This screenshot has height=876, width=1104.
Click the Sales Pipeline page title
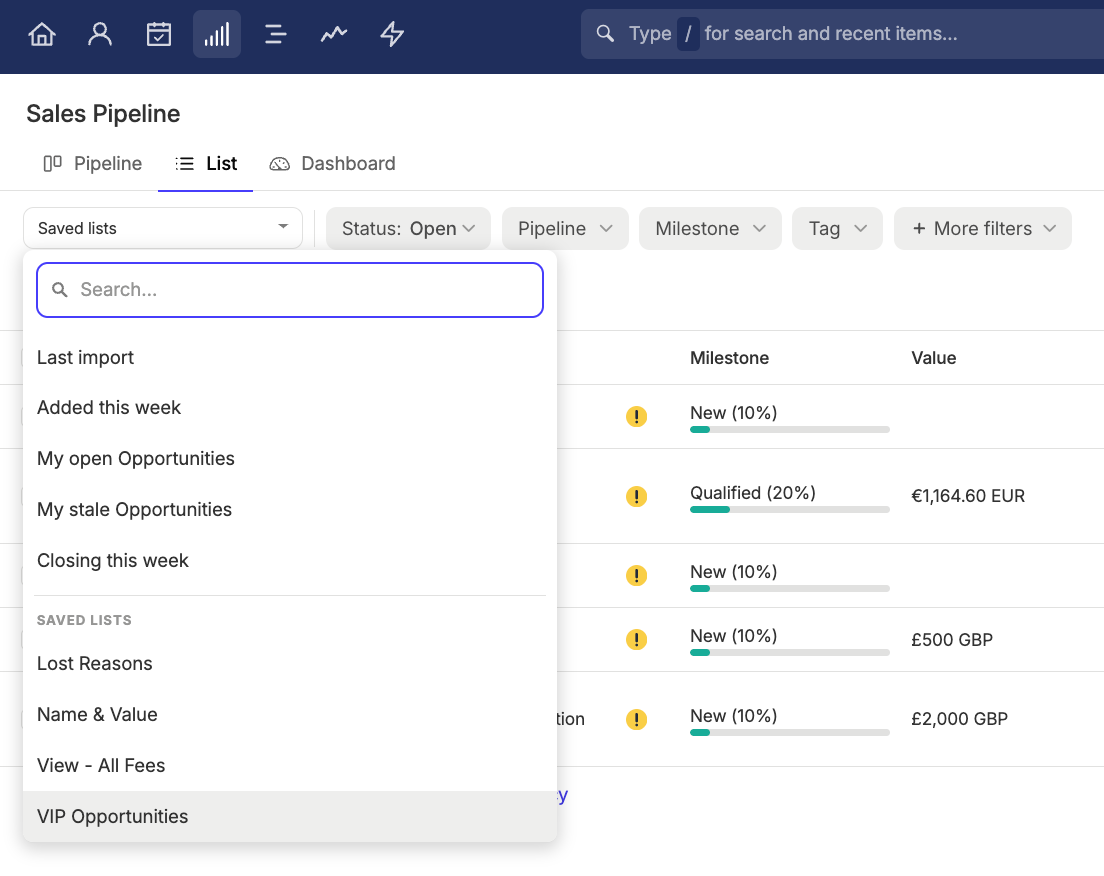[104, 113]
